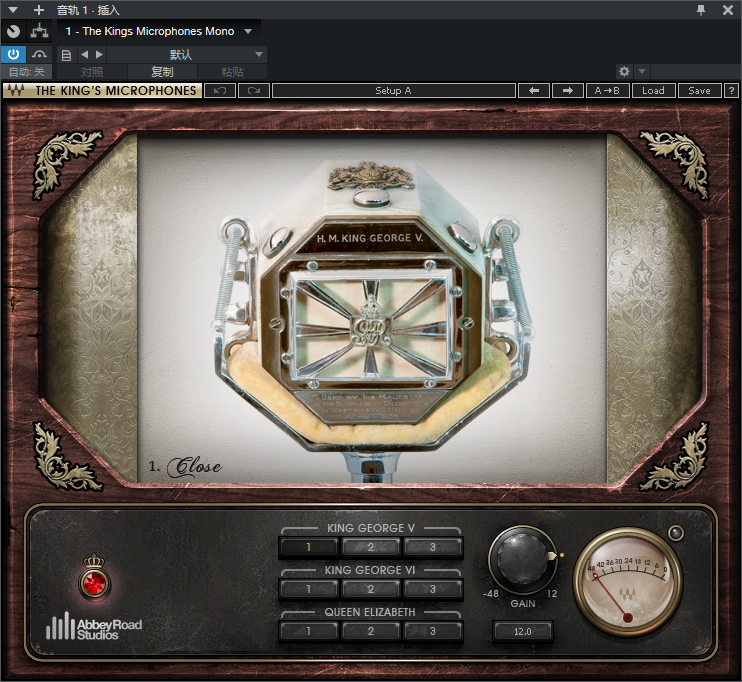Click the 自动: 关 automation toggle
The image size is (742, 682).
[x=27, y=72]
